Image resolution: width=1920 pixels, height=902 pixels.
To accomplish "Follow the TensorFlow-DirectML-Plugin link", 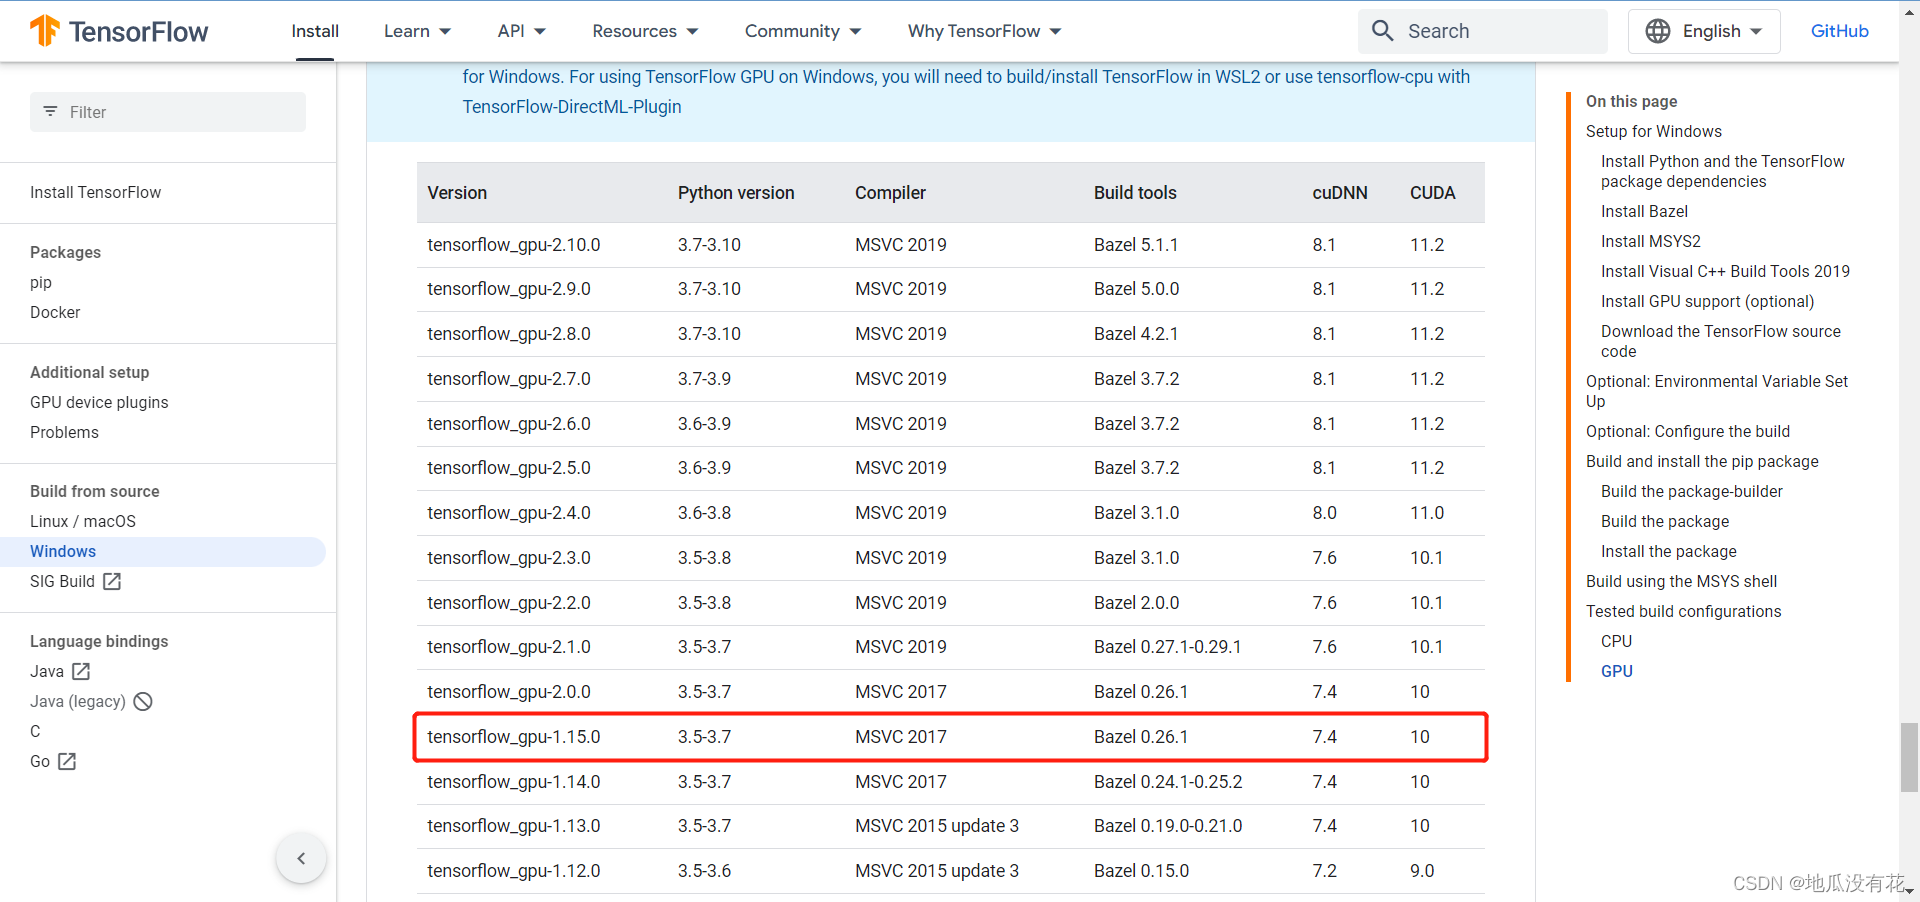I will [572, 107].
